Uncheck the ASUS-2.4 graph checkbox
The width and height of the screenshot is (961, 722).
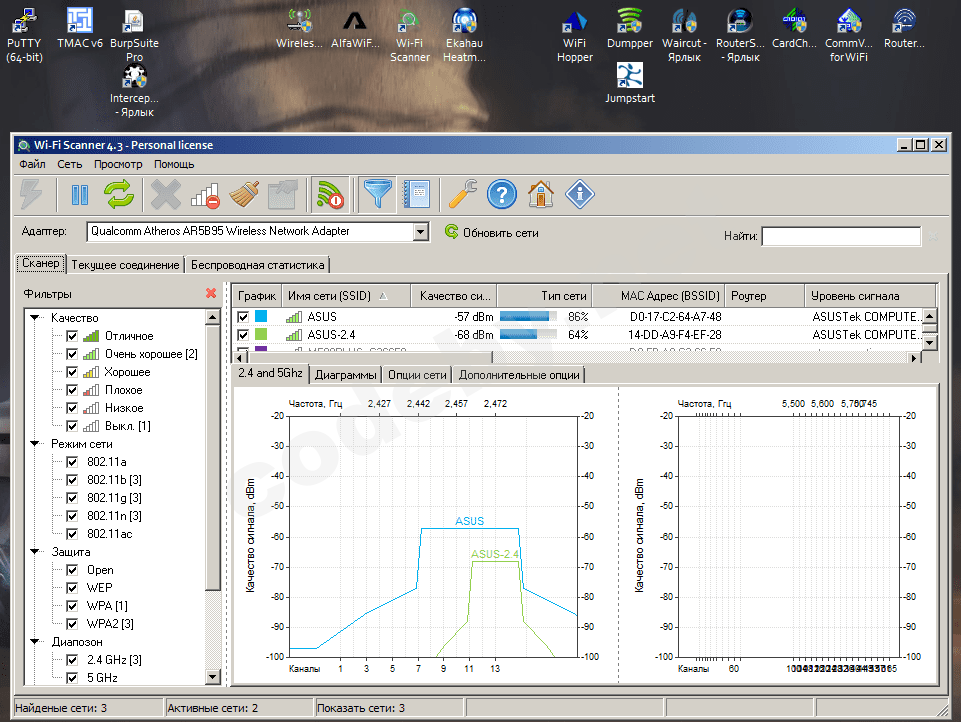click(x=242, y=335)
